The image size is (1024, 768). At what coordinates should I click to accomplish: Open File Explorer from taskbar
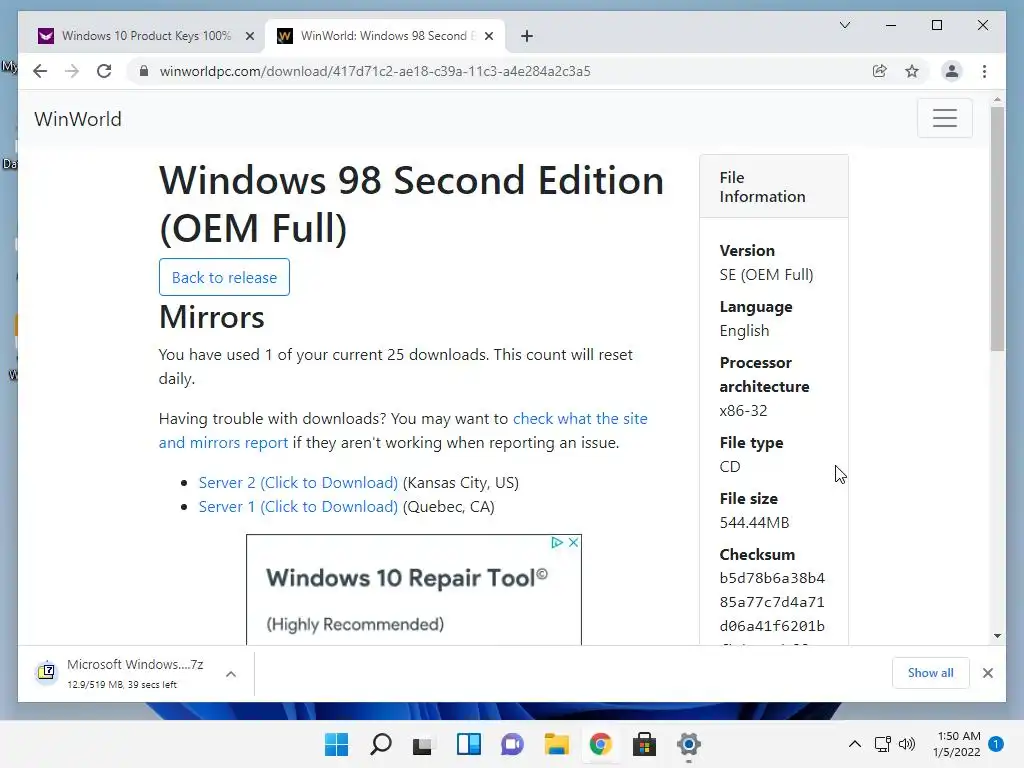coord(556,744)
